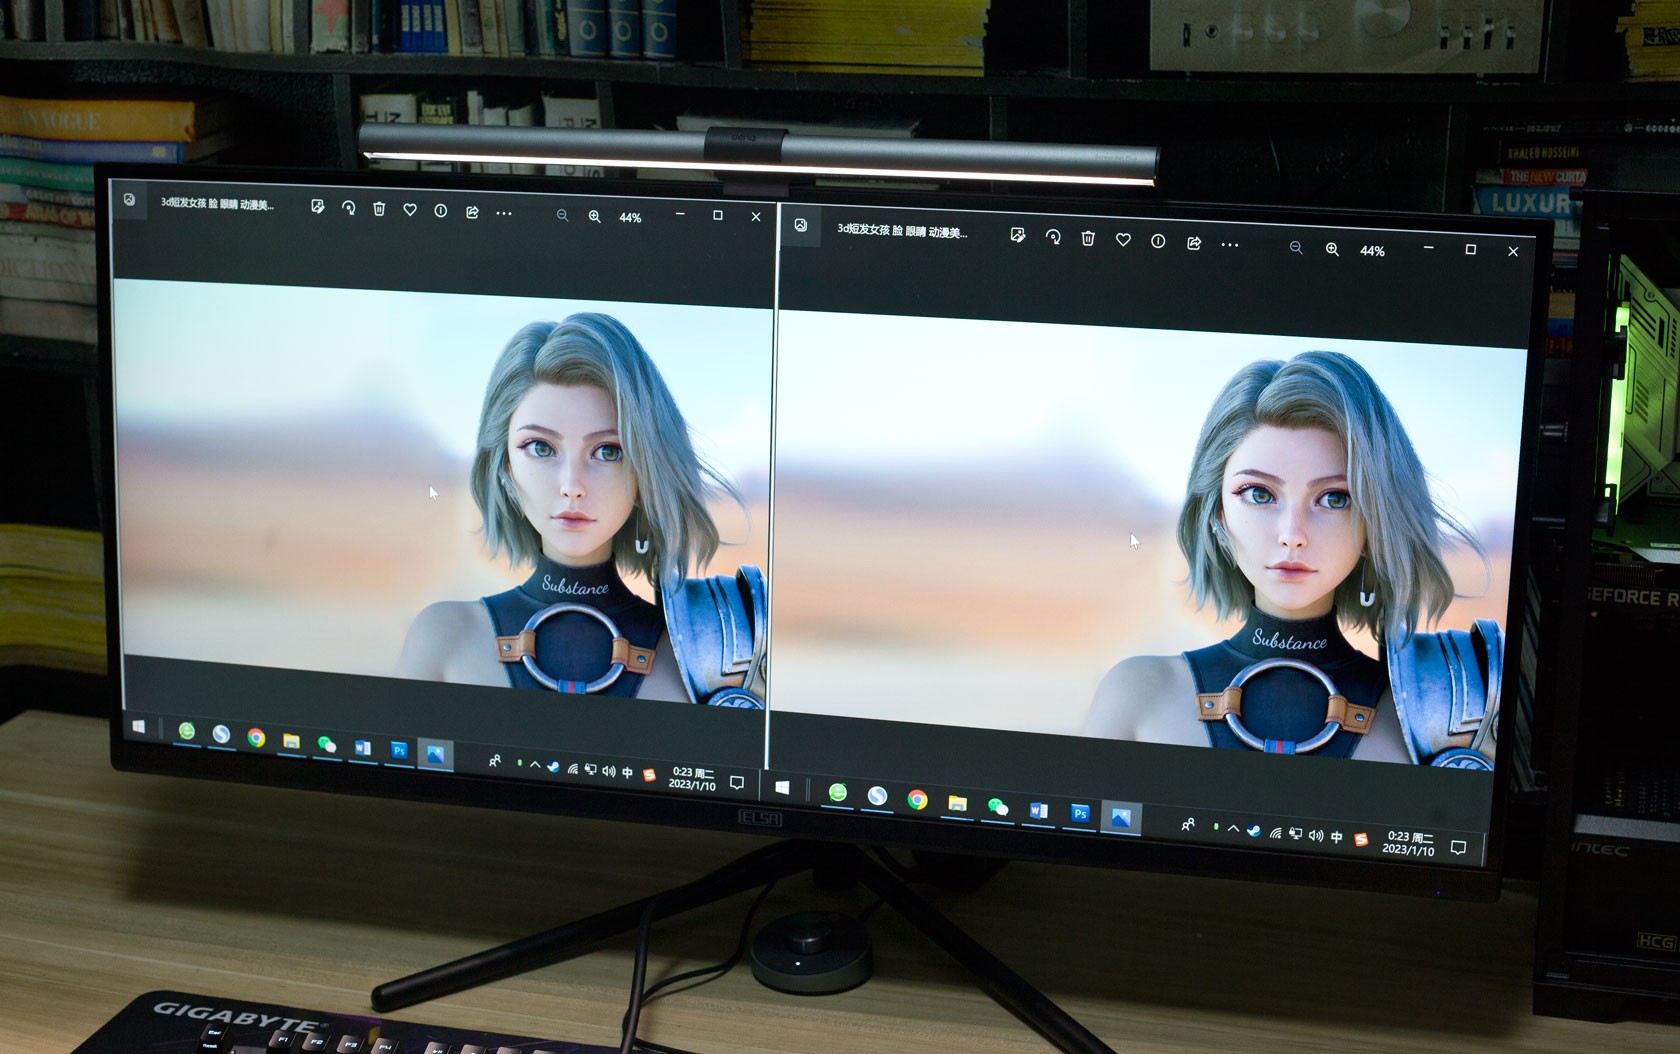1680x1054 pixels.
Task: Open Wi-Fi settings on left taskbar
Action: 573,769
